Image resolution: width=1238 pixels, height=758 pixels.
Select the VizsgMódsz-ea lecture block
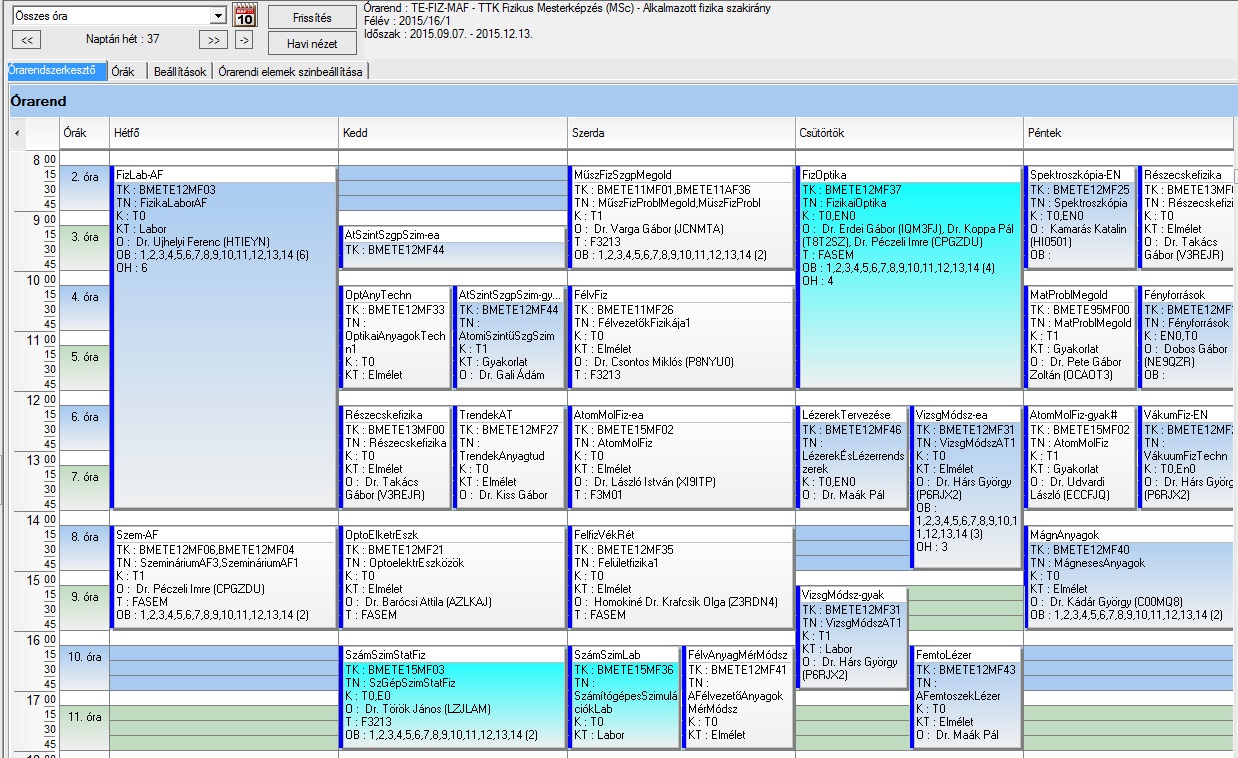click(x=966, y=488)
